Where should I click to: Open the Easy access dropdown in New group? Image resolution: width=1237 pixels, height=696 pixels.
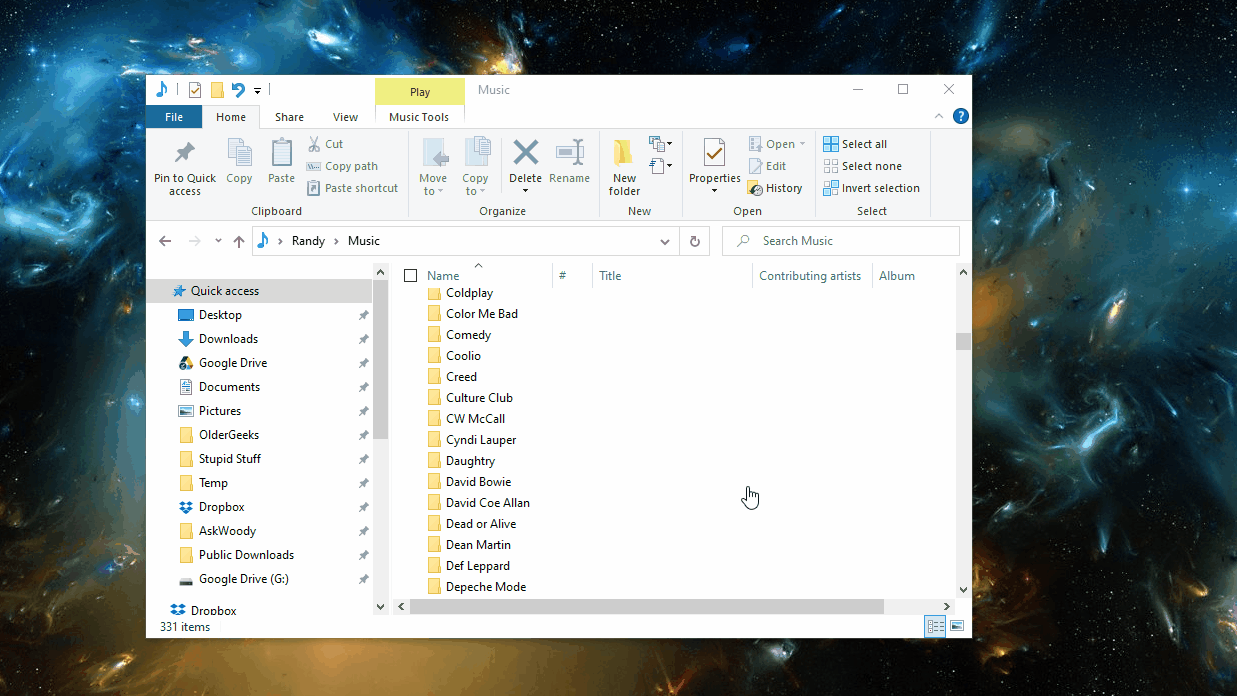click(660, 166)
